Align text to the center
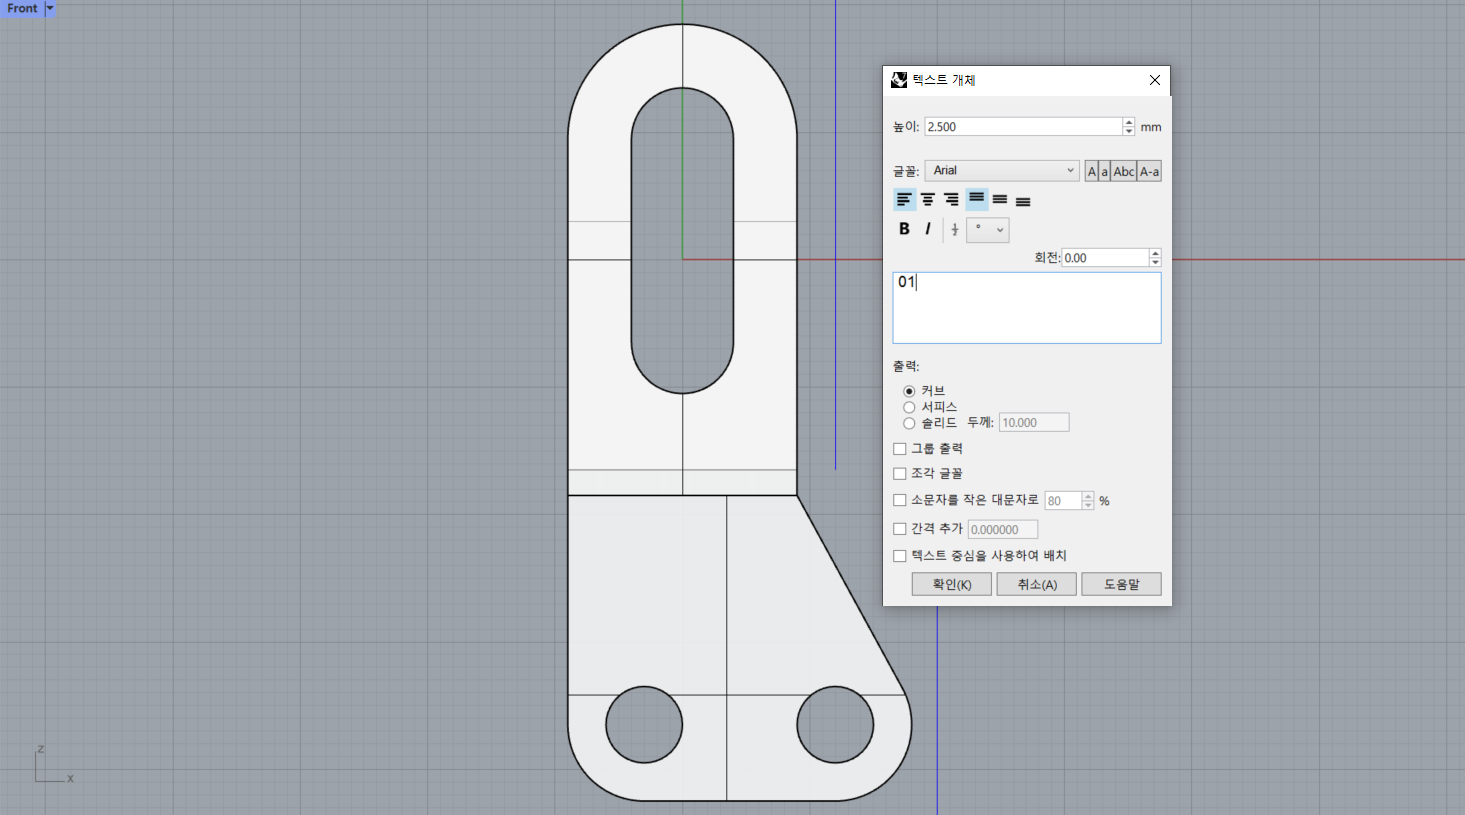This screenshot has width=1465, height=815. [928, 200]
